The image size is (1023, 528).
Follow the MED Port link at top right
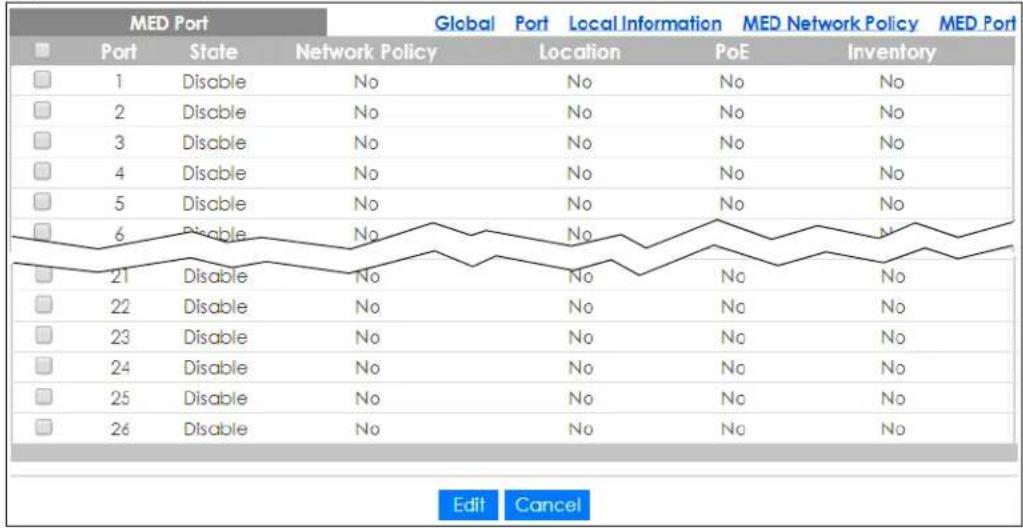(x=977, y=23)
